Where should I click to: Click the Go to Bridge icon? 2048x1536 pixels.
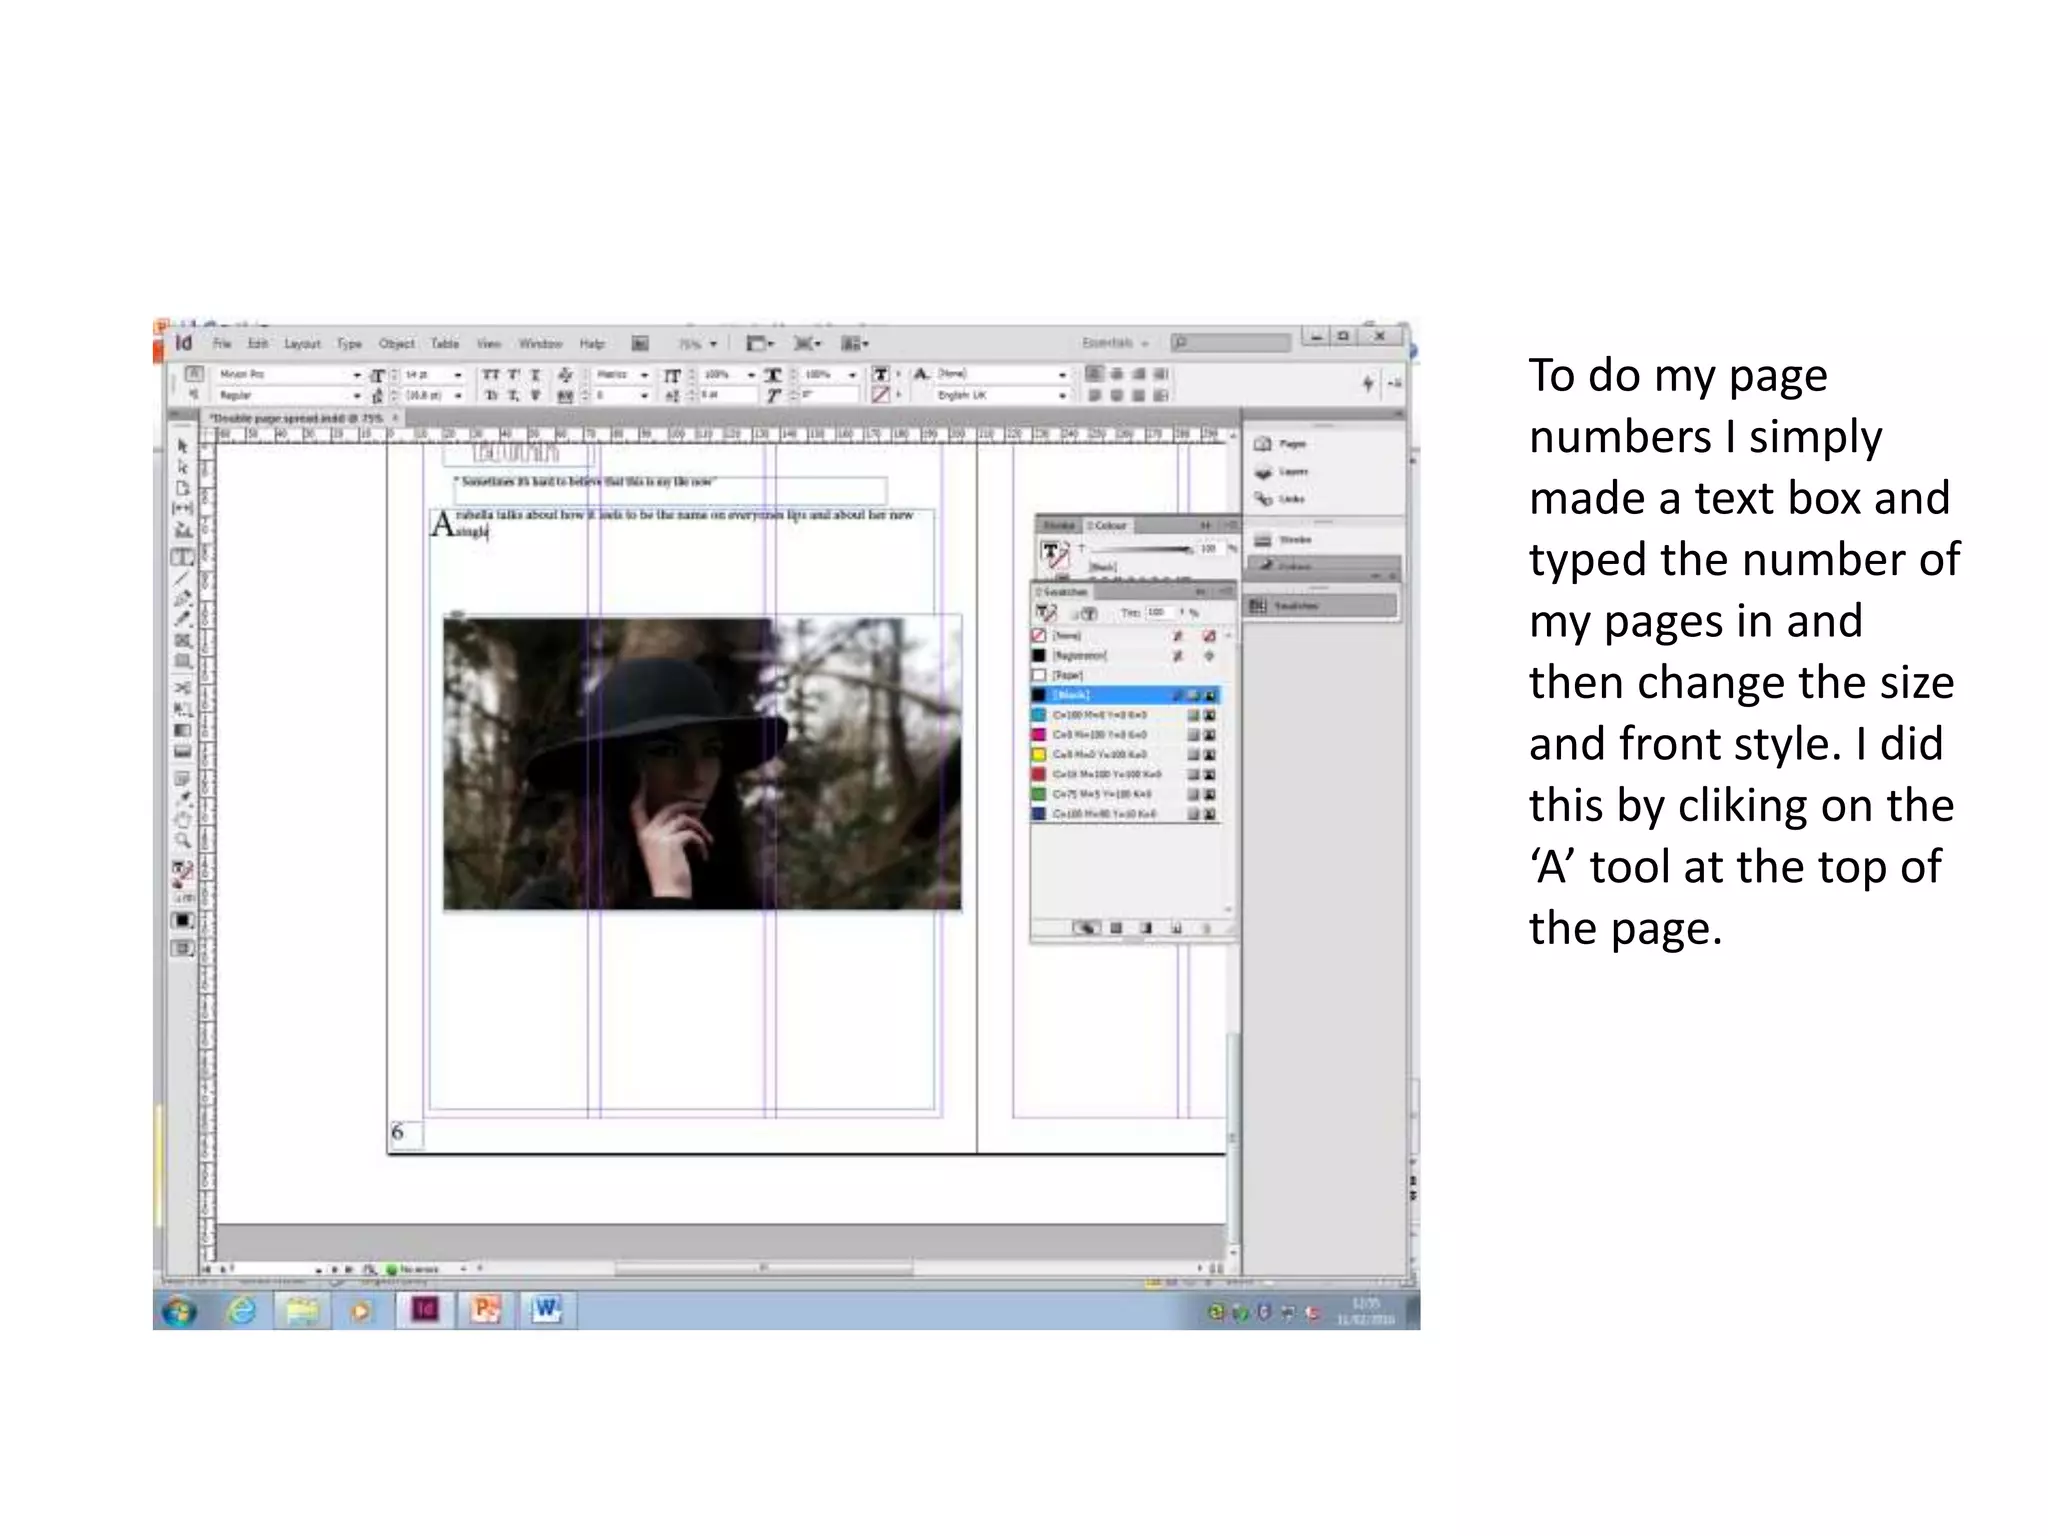coord(640,344)
